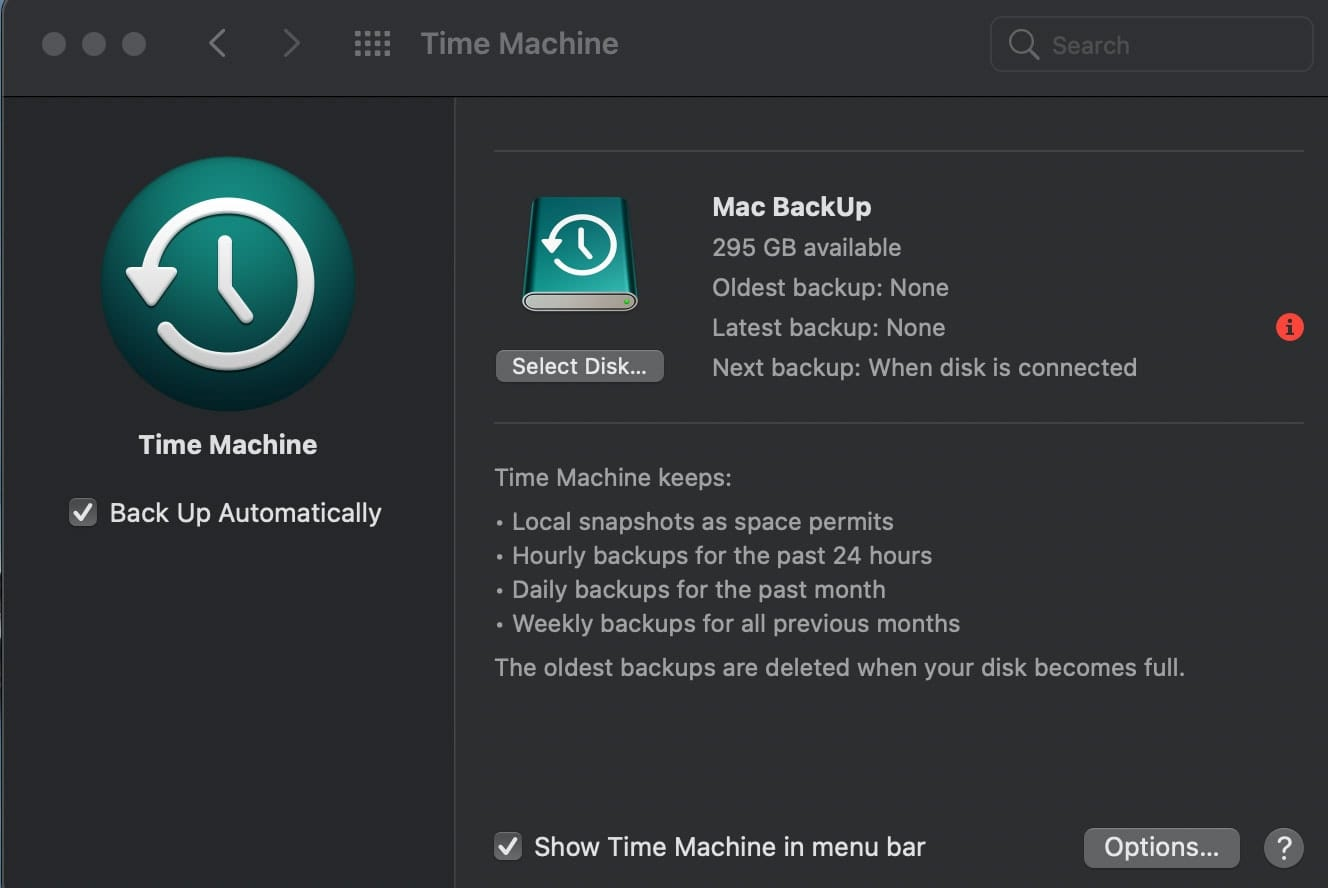Screen dimensions: 1328x888
Task: Open the Options… button
Action: pyautogui.click(x=1162, y=848)
